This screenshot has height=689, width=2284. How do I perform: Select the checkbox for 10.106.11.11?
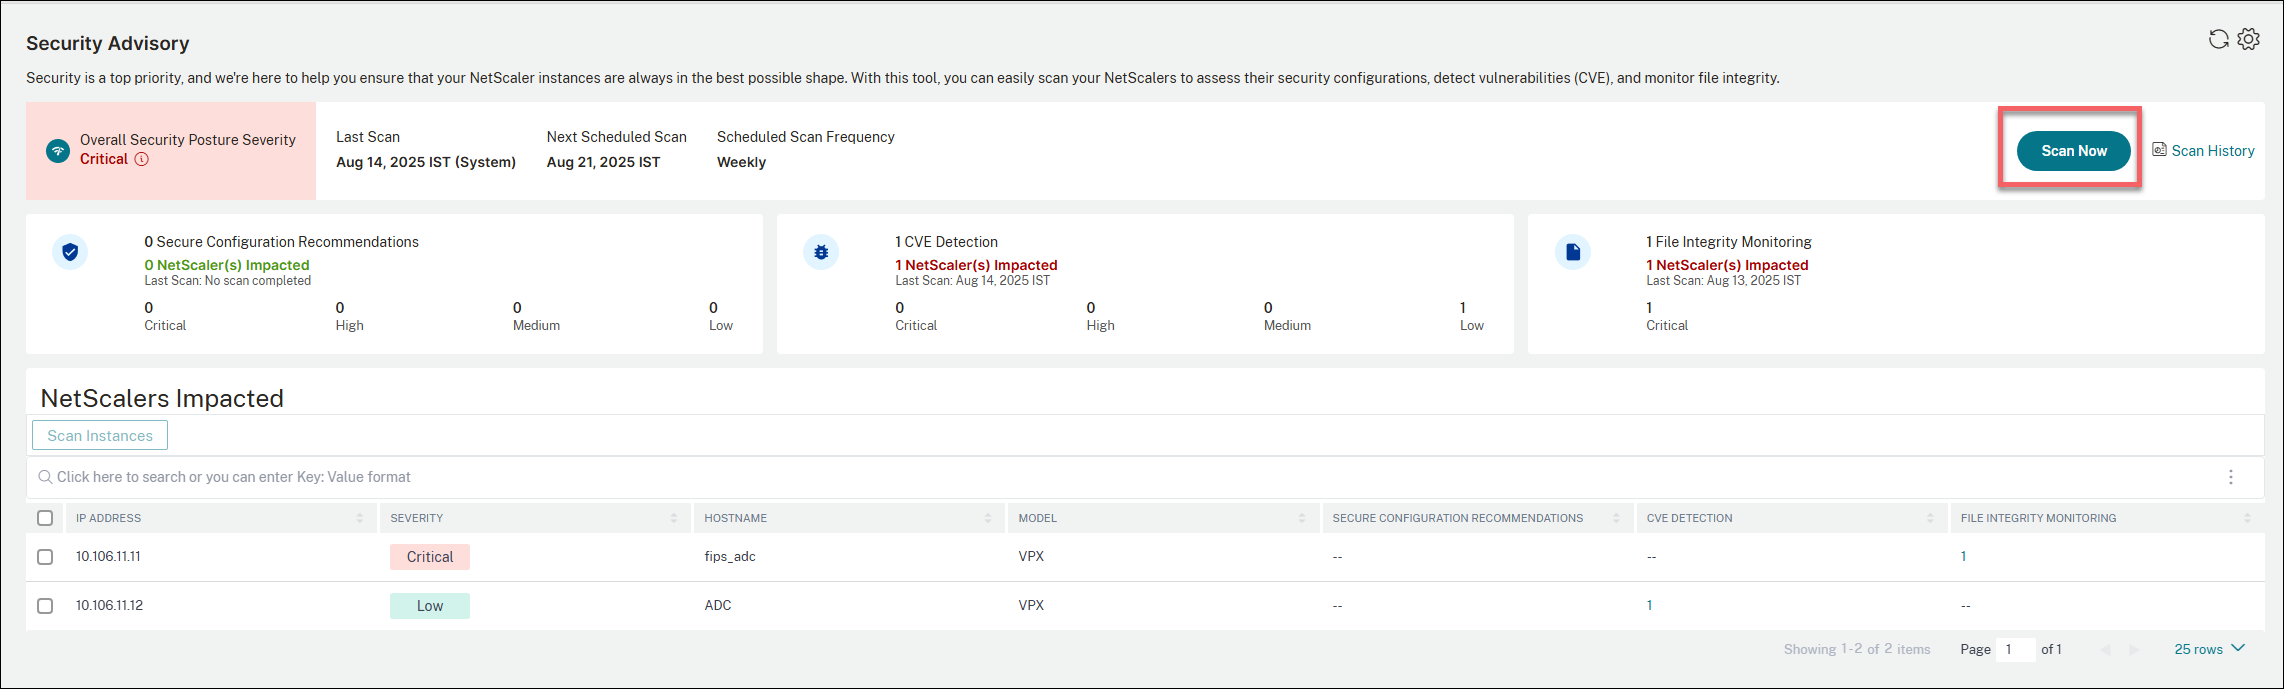pyautogui.click(x=45, y=557)
